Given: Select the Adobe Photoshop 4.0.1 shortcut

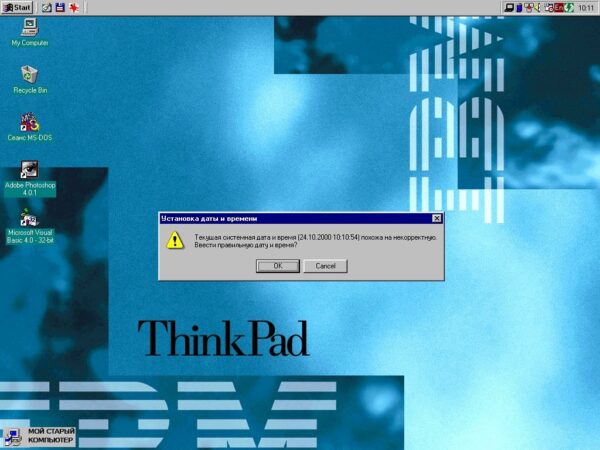Looking at the screenshot, I should tap(29, 170).
